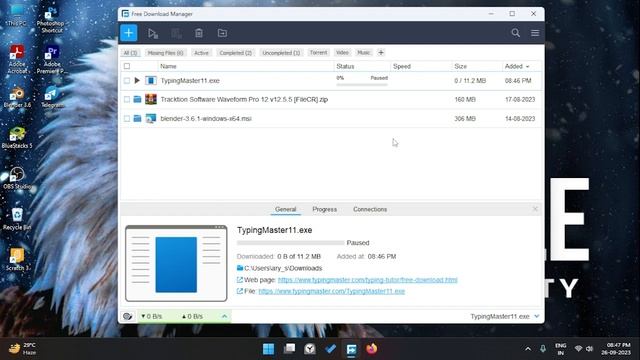Screen dimensions: 640x360
Task: Open the typingmaster.com free-download web page link
Action: coord(367,280)
